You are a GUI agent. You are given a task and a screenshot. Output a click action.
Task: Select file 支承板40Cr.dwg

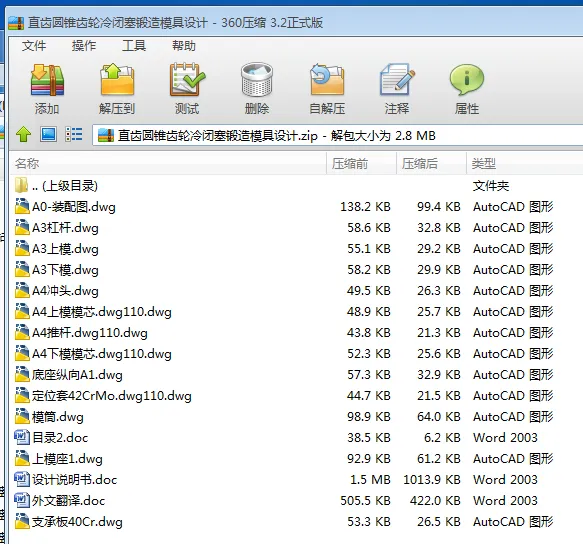pyautogui.click(x=296, y=522)
